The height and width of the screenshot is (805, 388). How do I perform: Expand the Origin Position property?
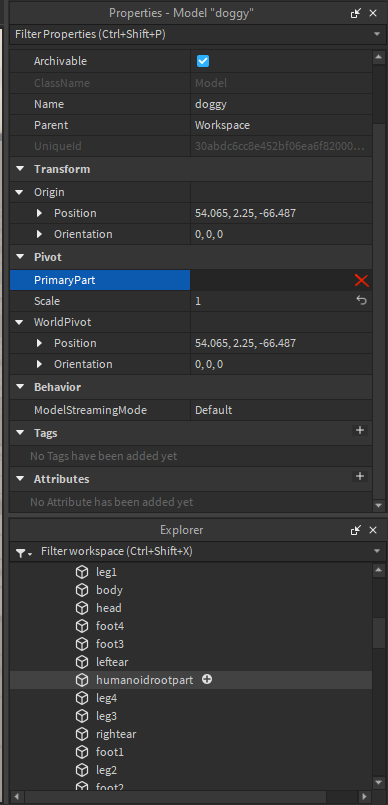[x=40, y=213]
